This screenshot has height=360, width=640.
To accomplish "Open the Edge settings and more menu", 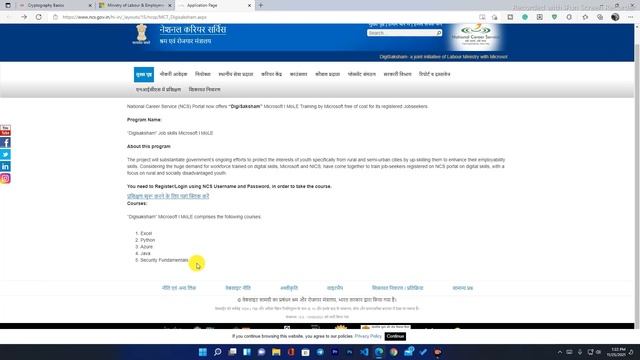I will click(x=630, y=17).
